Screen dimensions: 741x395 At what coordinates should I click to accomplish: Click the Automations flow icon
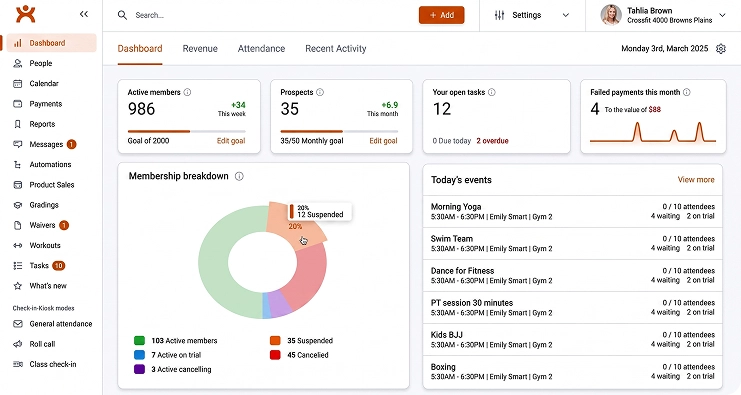(x=17, y=164)
